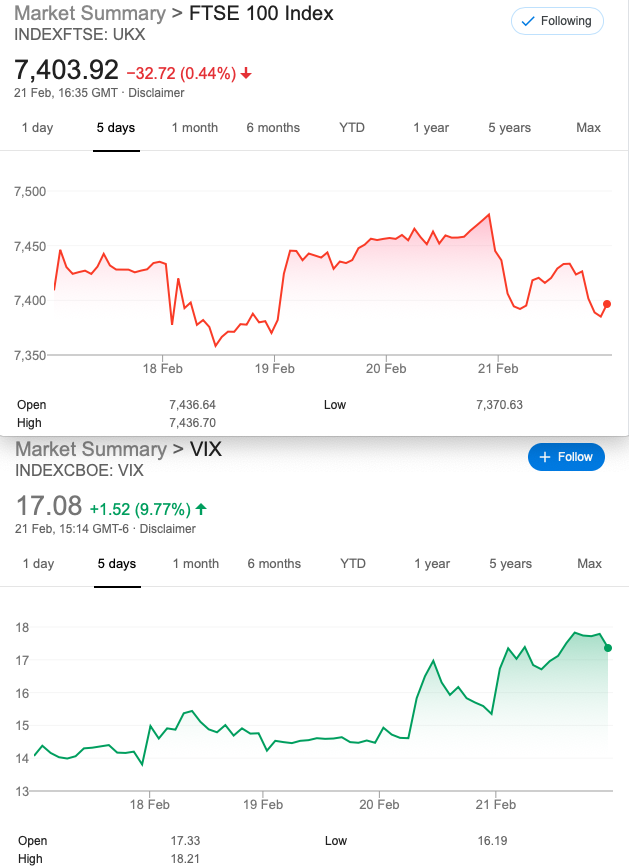Click the Following button for FTSE 100

click(557, 21)
